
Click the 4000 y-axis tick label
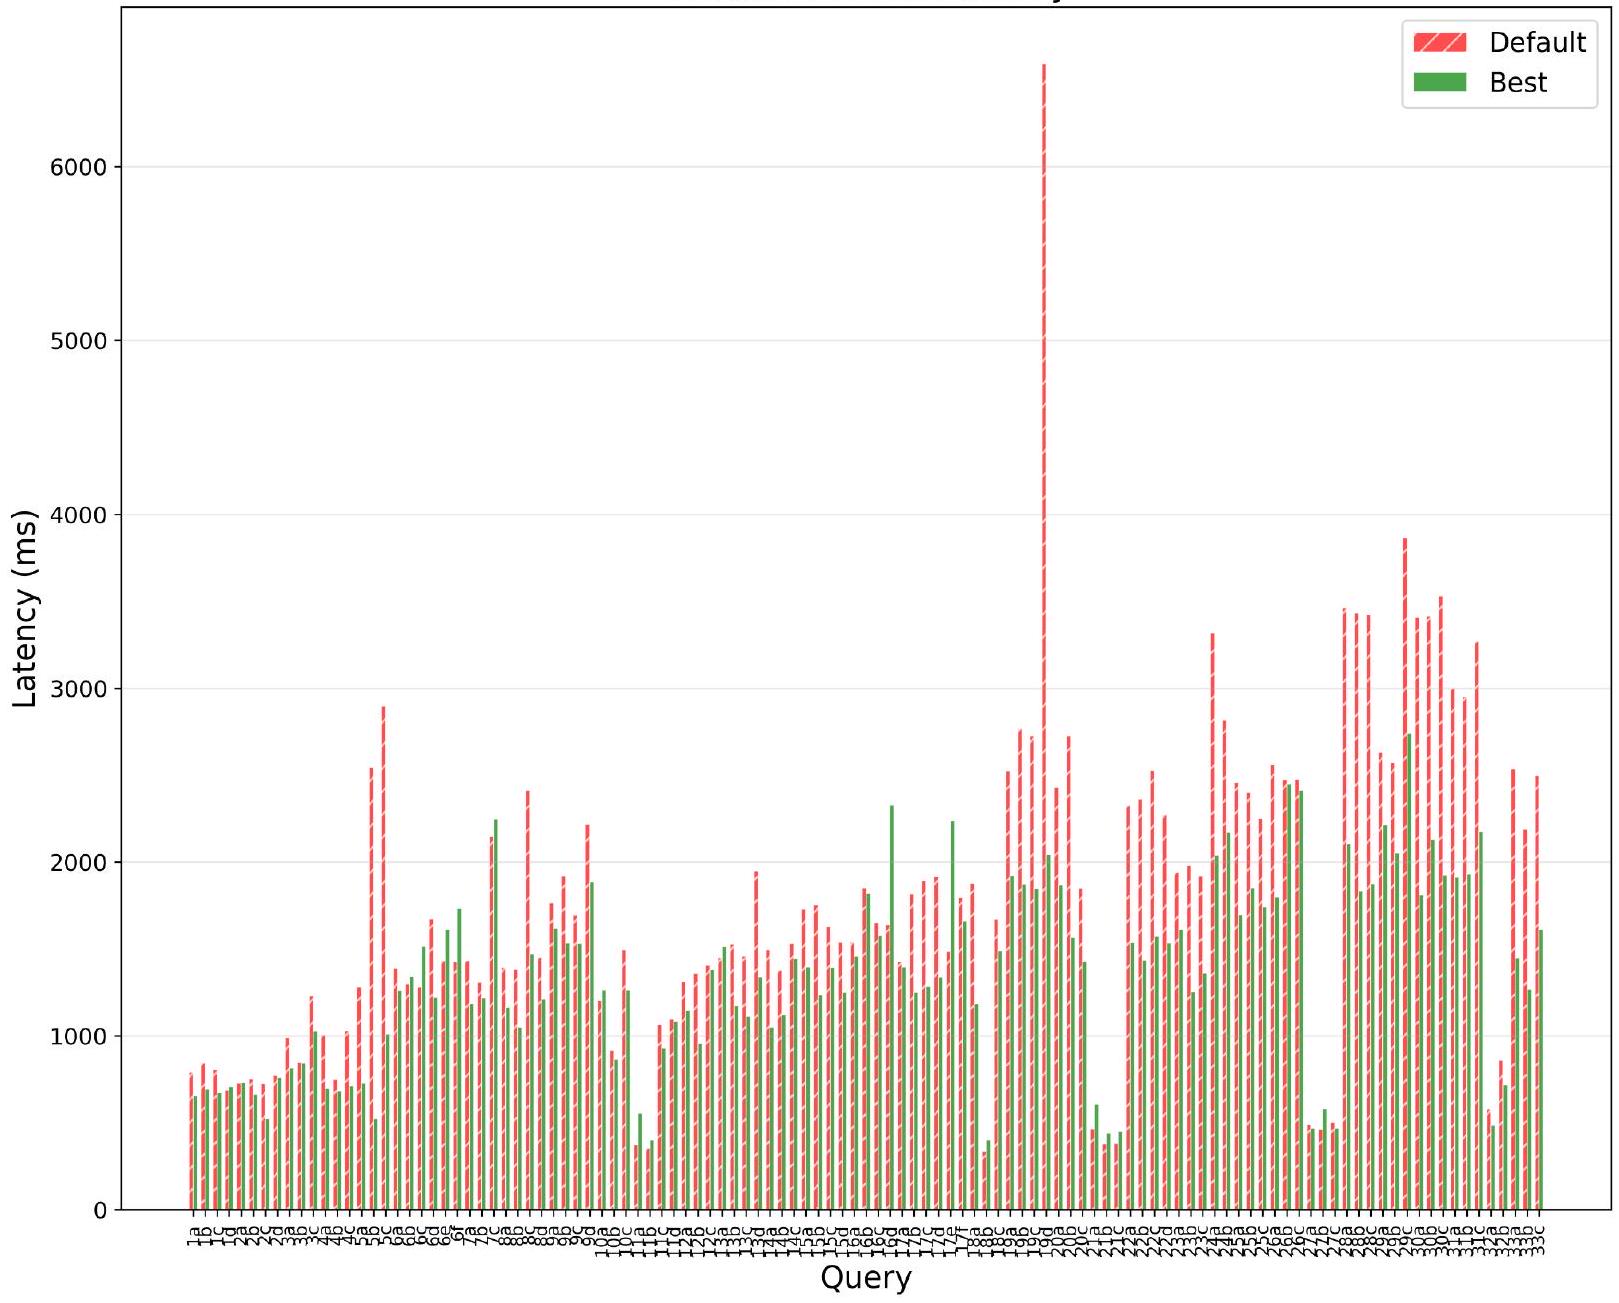(78, 515)
